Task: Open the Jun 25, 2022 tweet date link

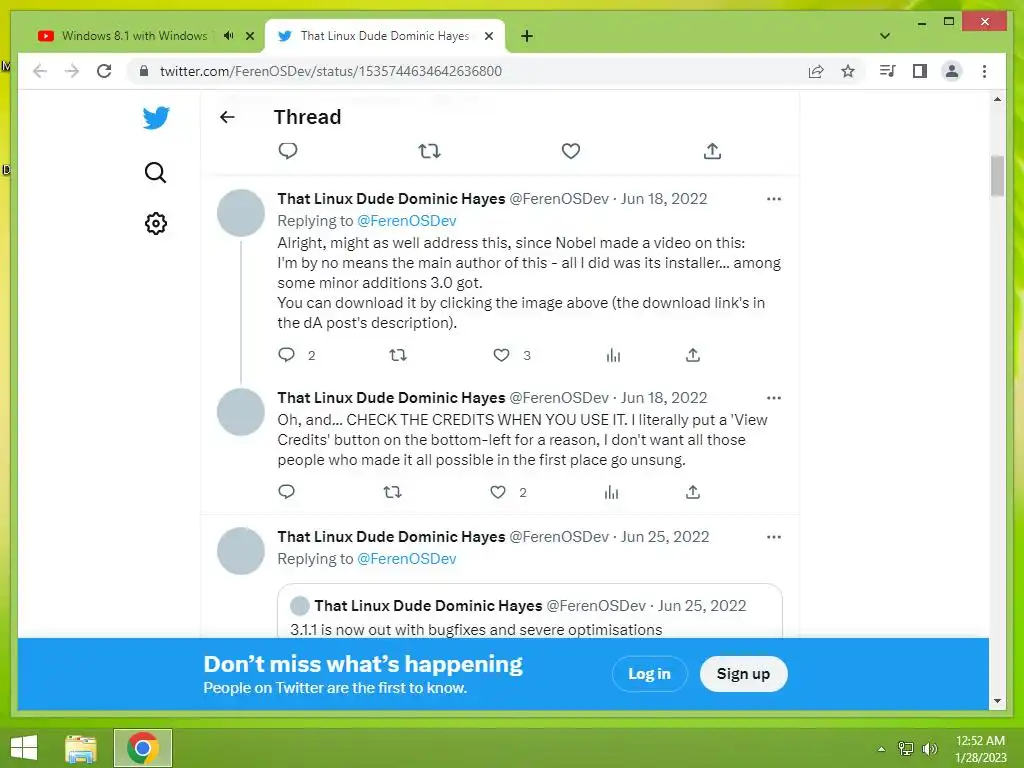Action: [664, 537]
